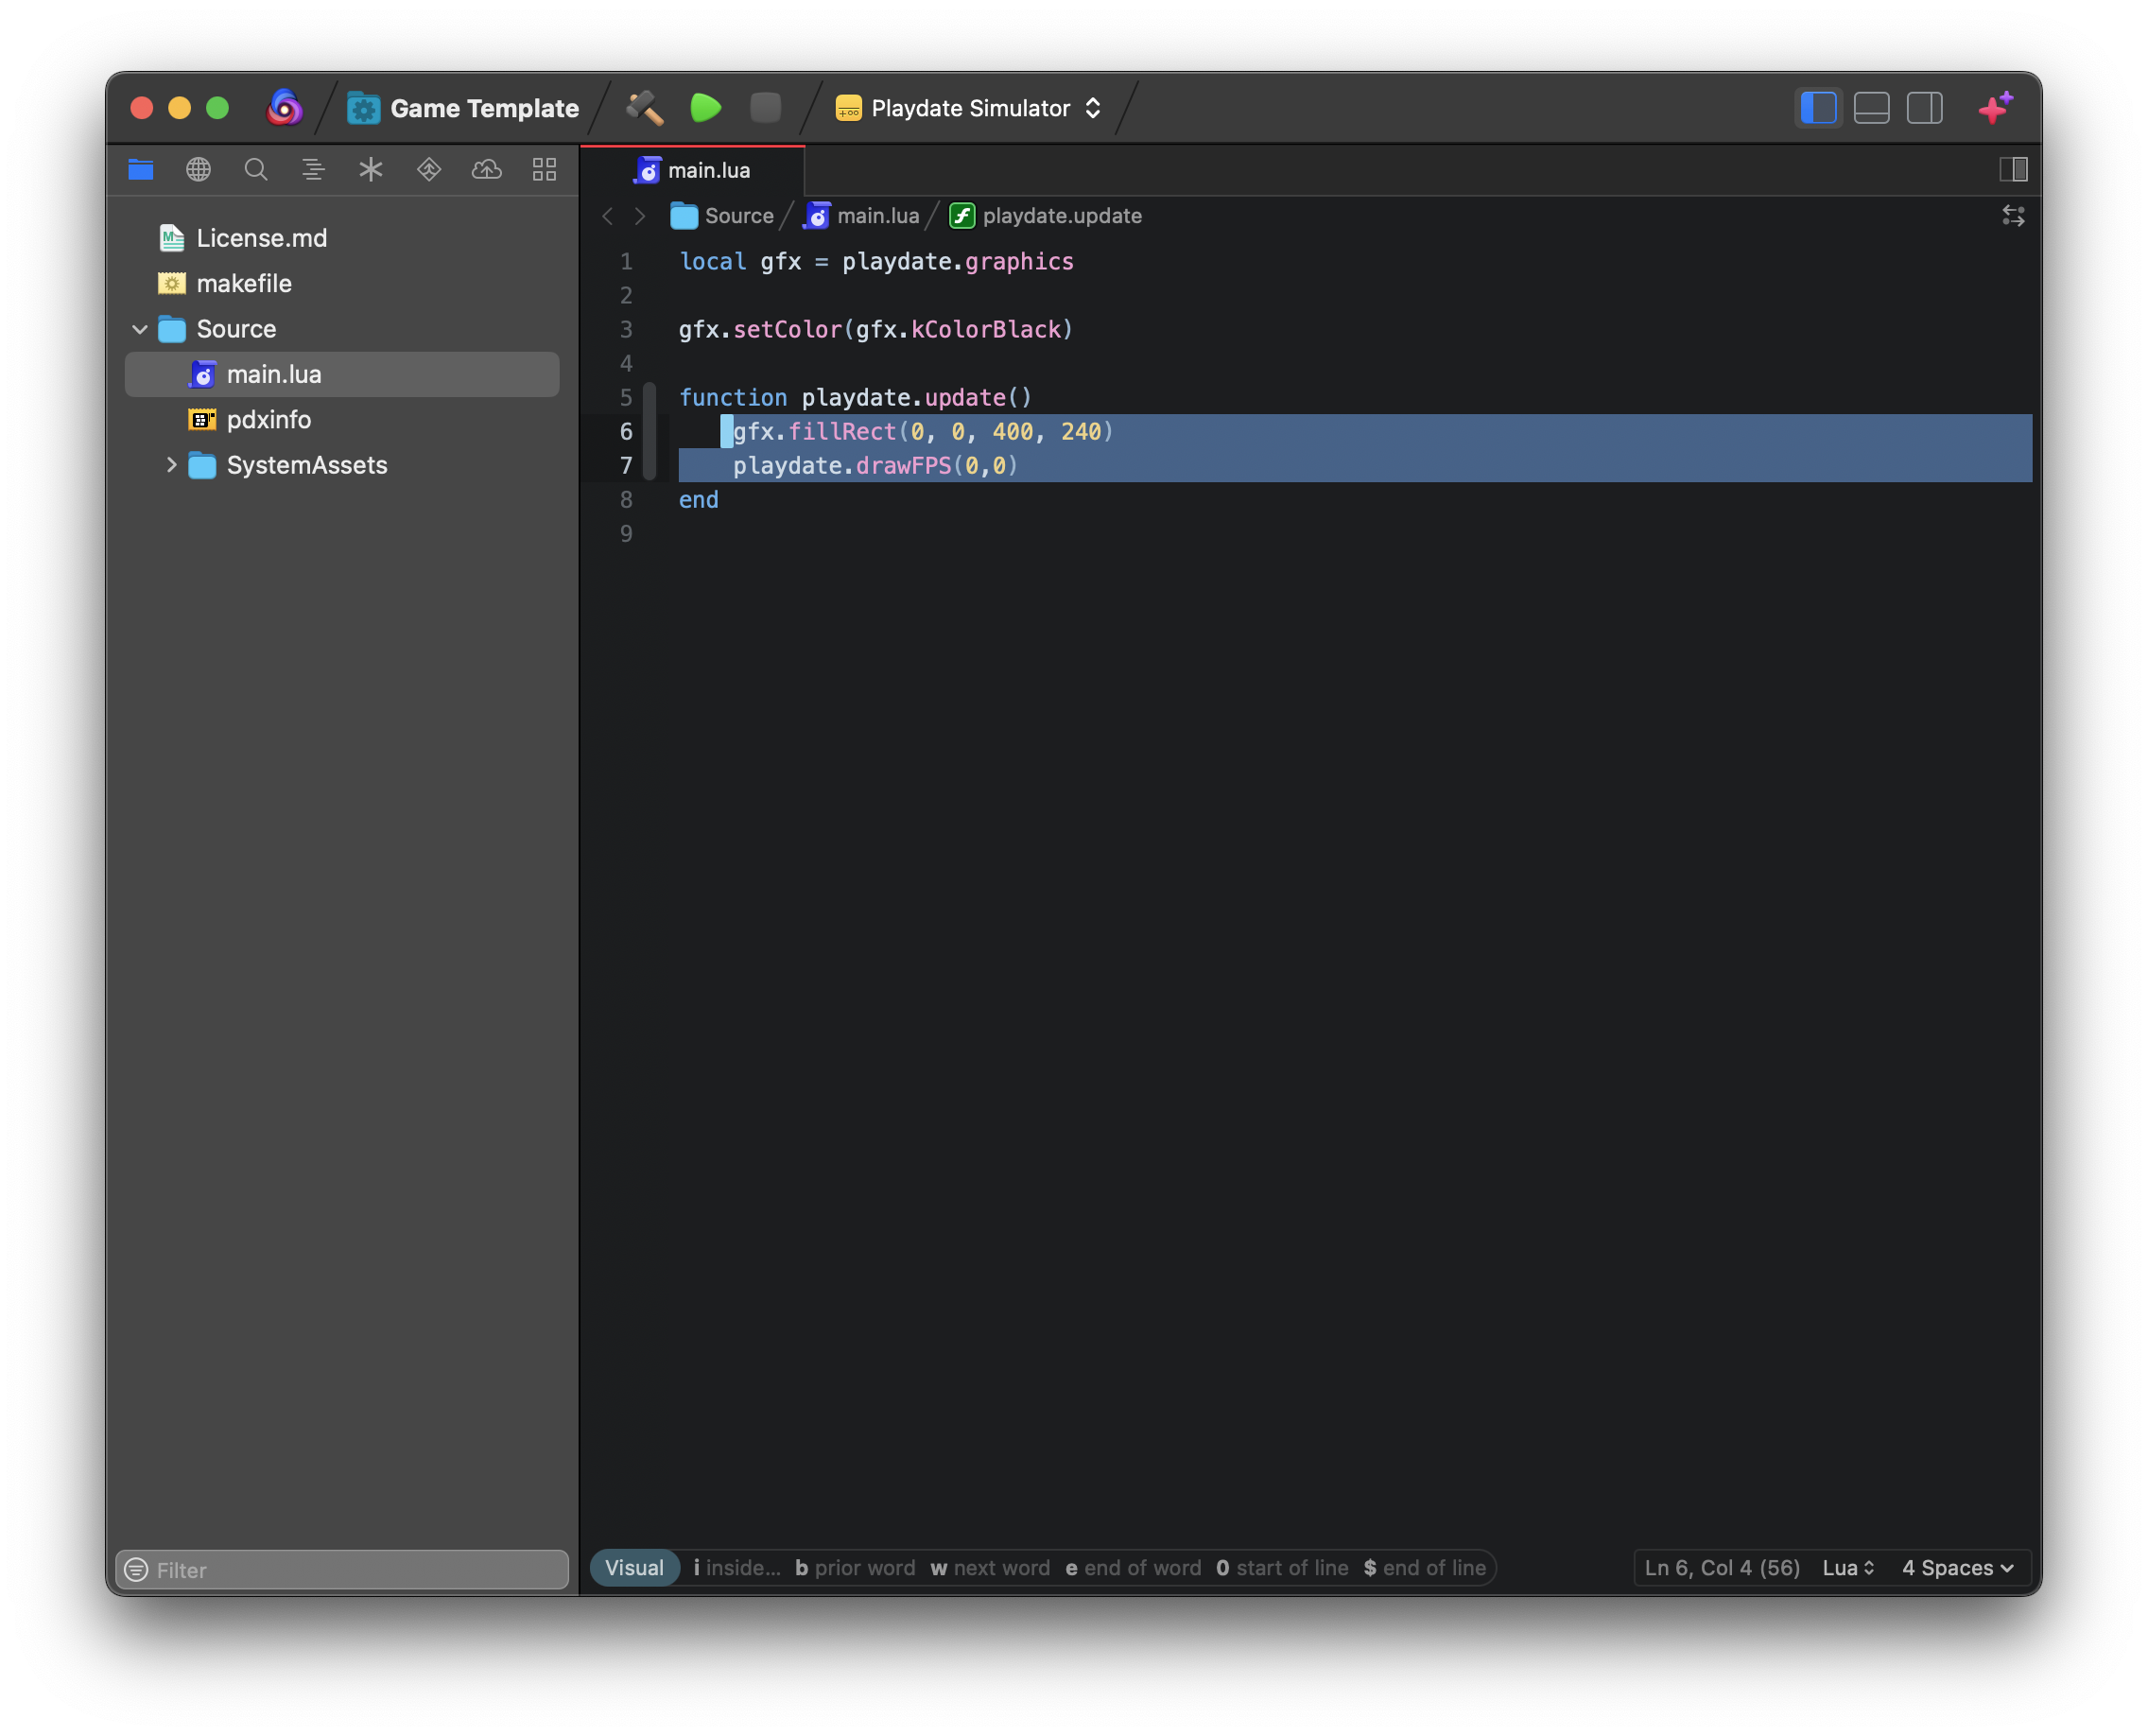The image size is (2148, 1736).
Task: Open the 4 Spaces indentation dropdown
Action: tap(1957, 1568)
